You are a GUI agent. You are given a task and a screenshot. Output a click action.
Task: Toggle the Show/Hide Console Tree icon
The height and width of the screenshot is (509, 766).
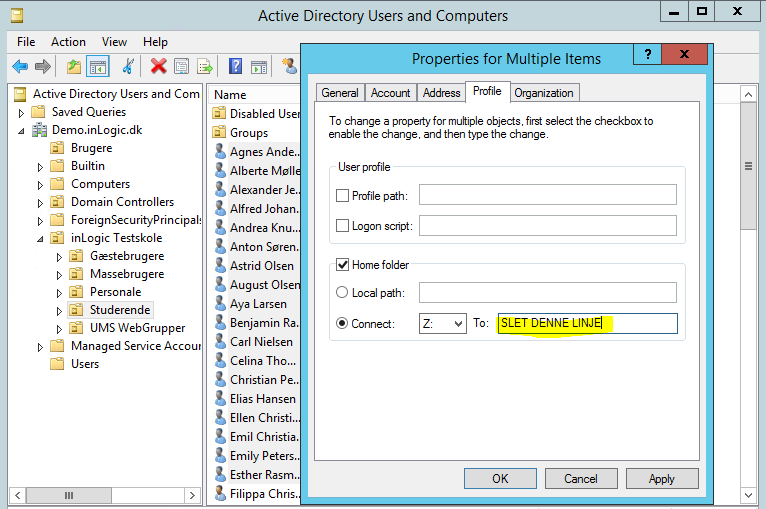pyautogui.click(x=98, y=67)
